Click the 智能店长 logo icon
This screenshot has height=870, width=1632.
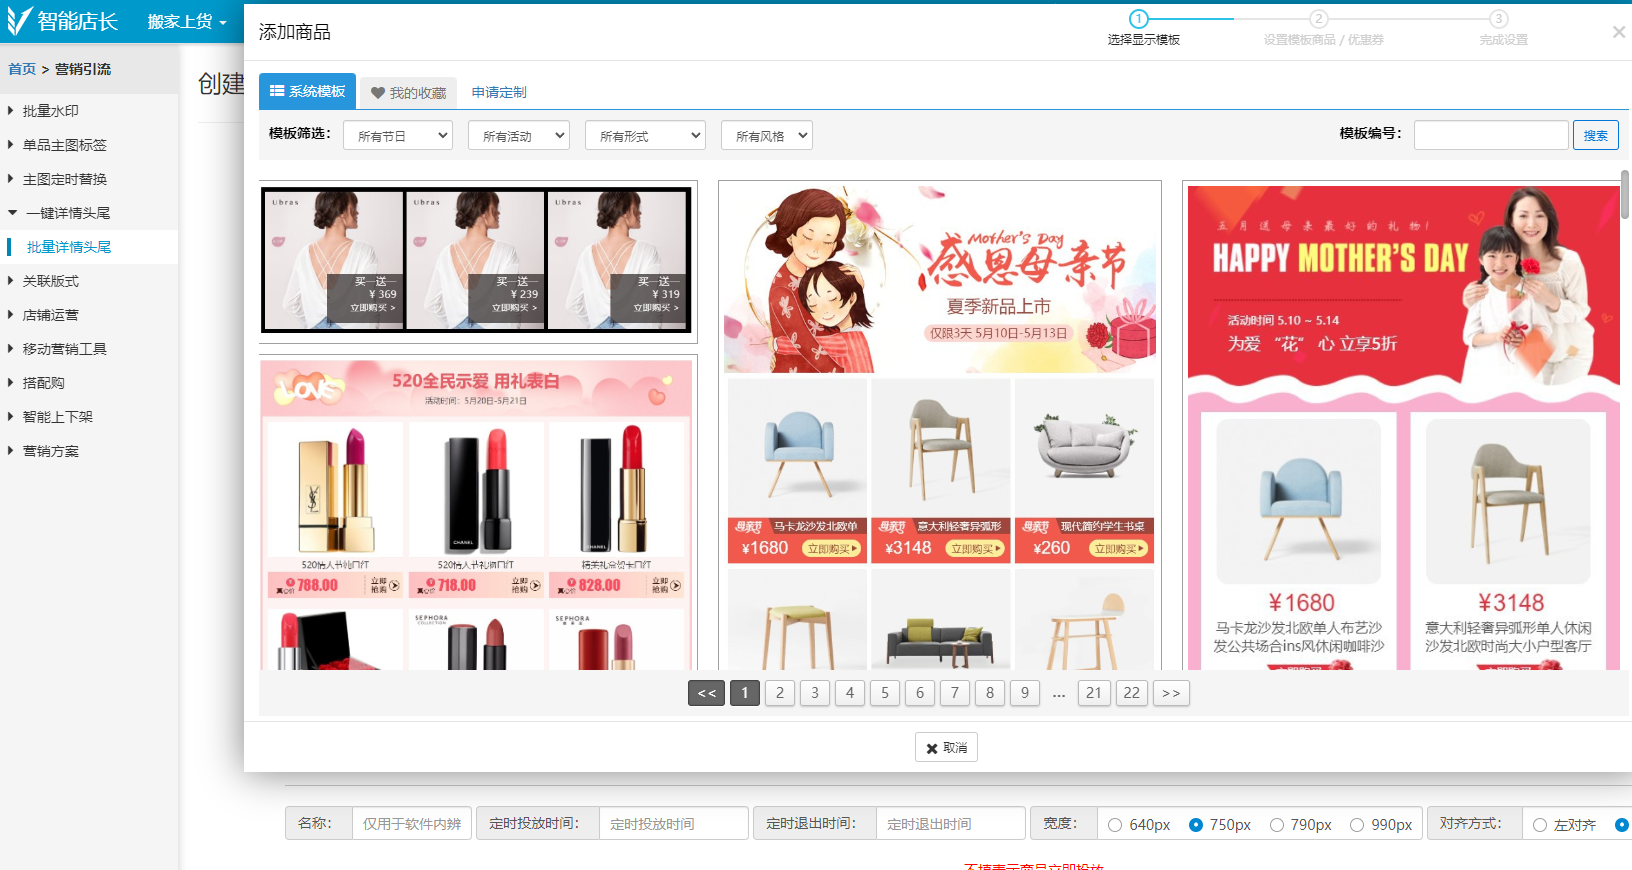pyautogui.click(x=18, y=20)
